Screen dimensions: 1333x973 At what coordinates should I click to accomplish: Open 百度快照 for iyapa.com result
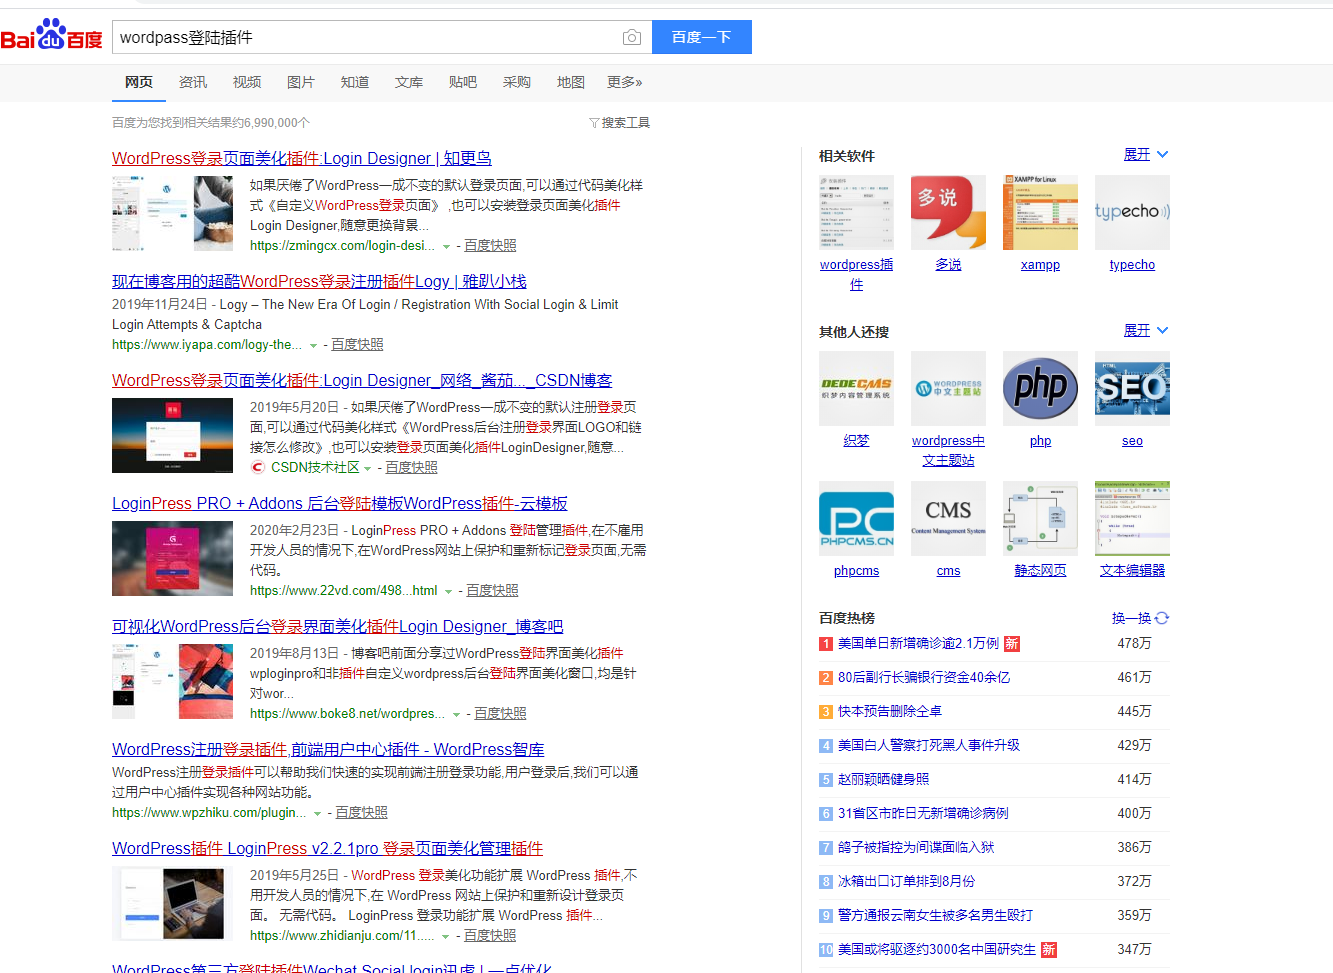click(x=357, y=344)
